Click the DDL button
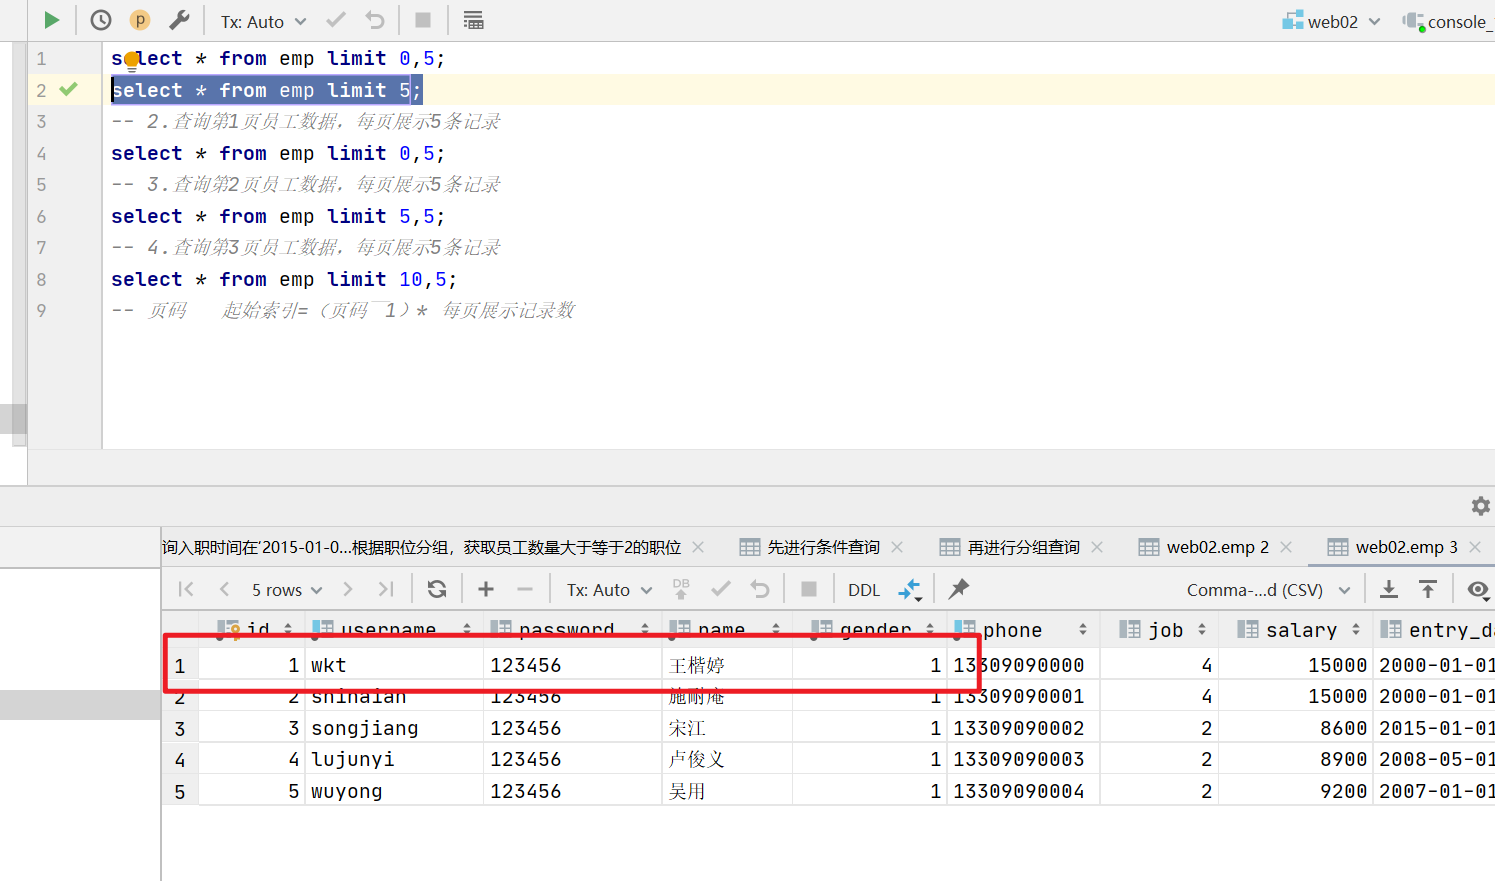This screenshot has height=881, width=1495. tap(864, 590)
